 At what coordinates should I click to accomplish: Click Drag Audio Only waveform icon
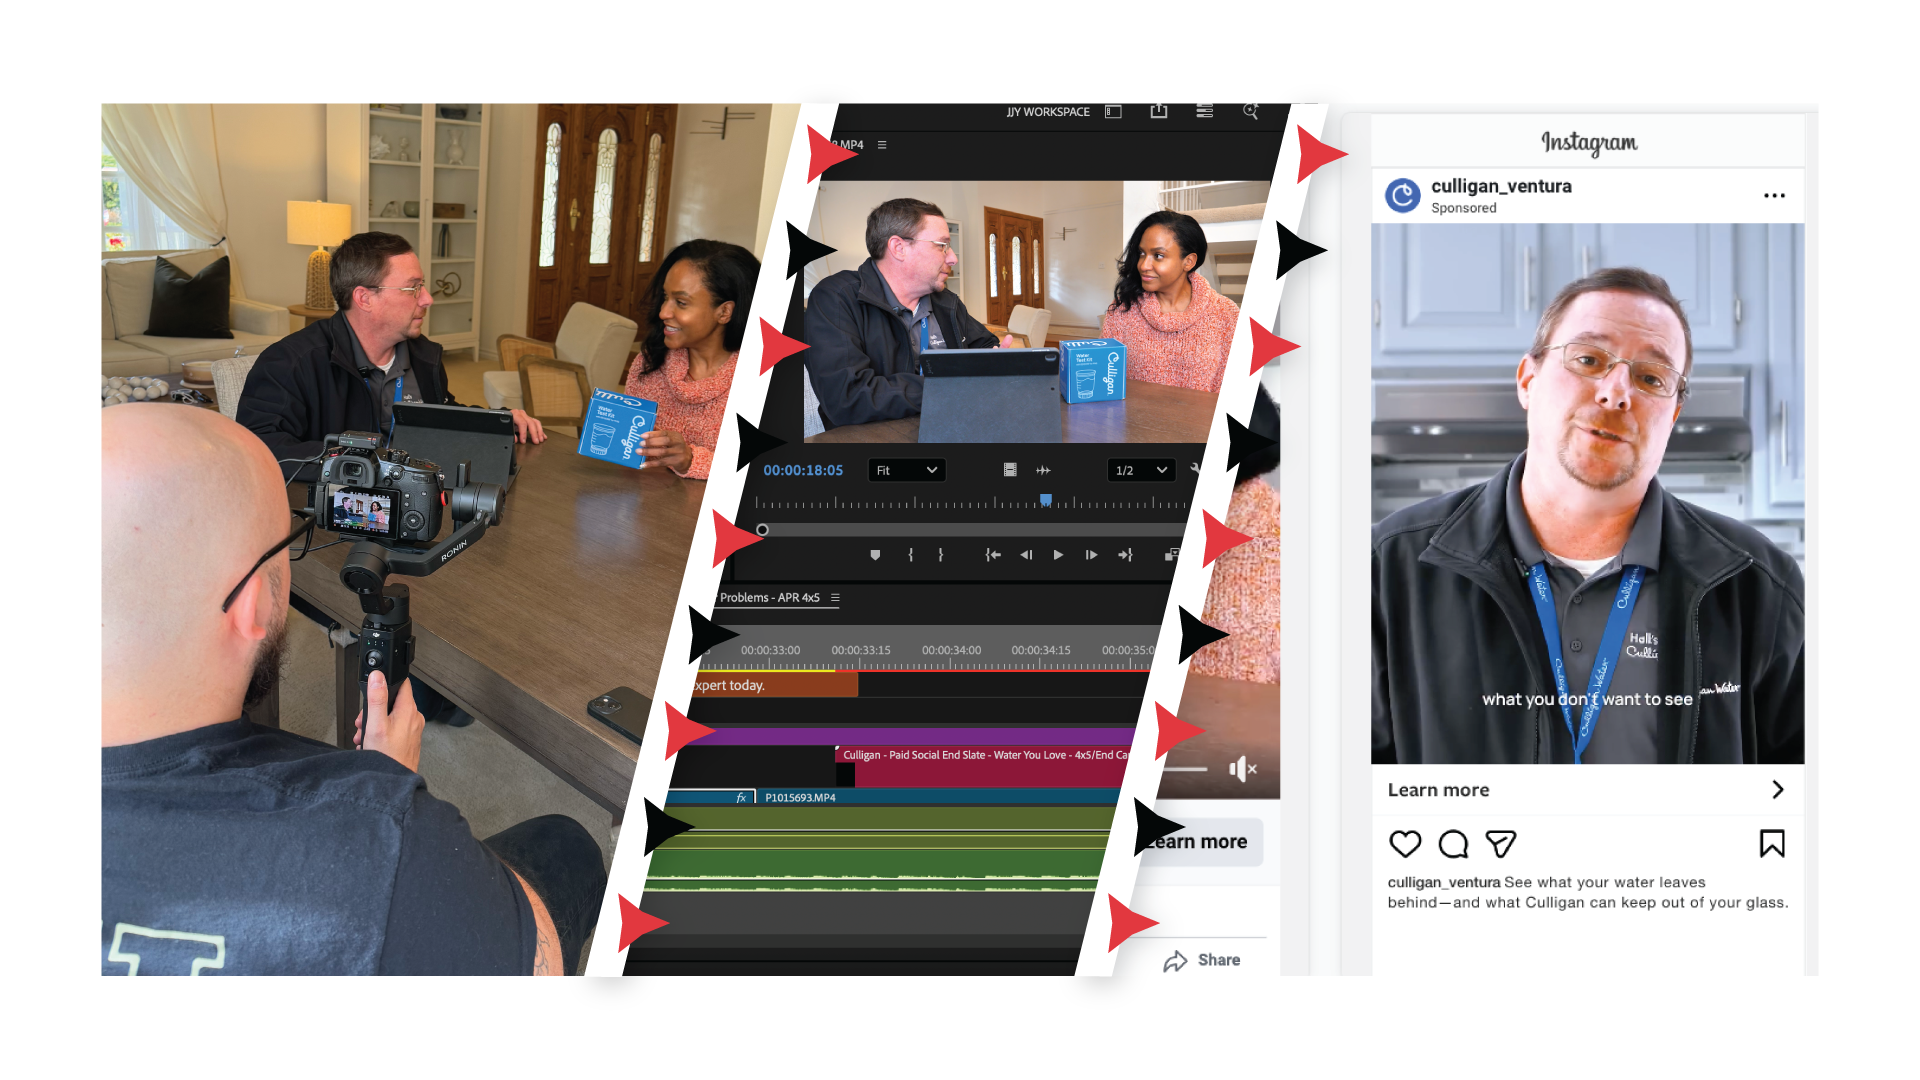1043,470
